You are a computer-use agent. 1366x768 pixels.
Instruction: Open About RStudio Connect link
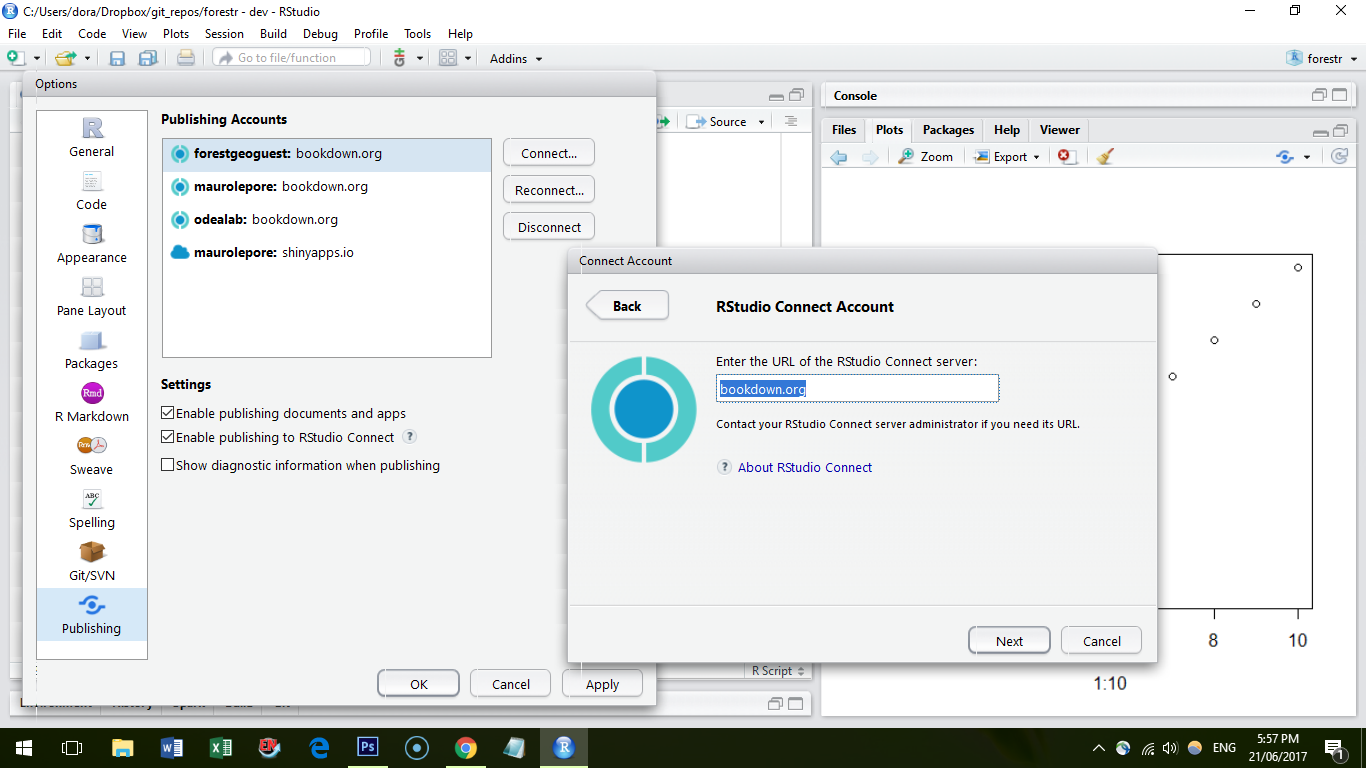[805, 467]
